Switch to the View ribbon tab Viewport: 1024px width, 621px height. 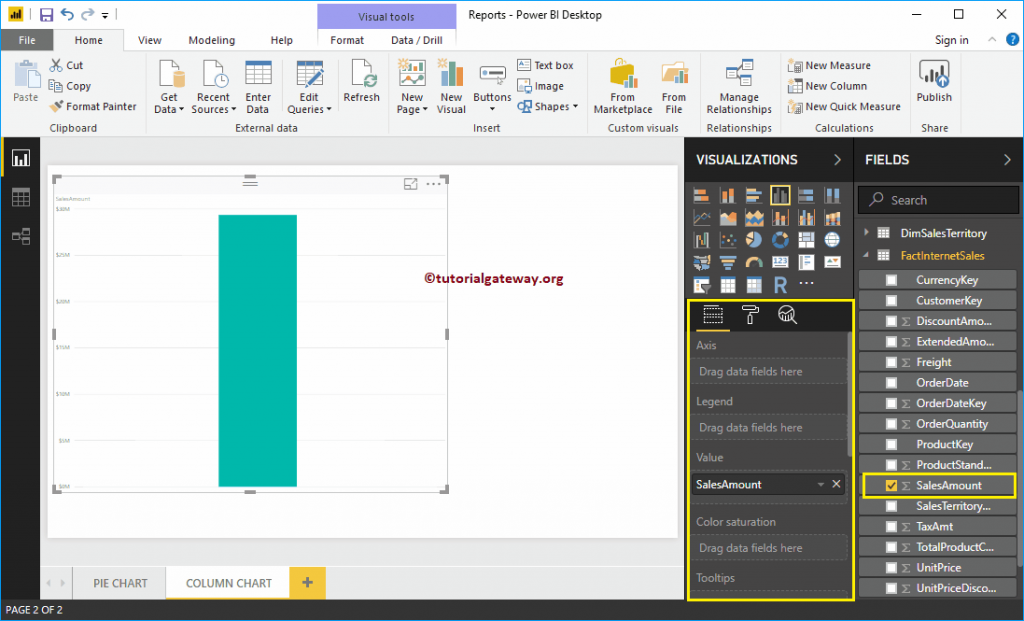point(150,40)
